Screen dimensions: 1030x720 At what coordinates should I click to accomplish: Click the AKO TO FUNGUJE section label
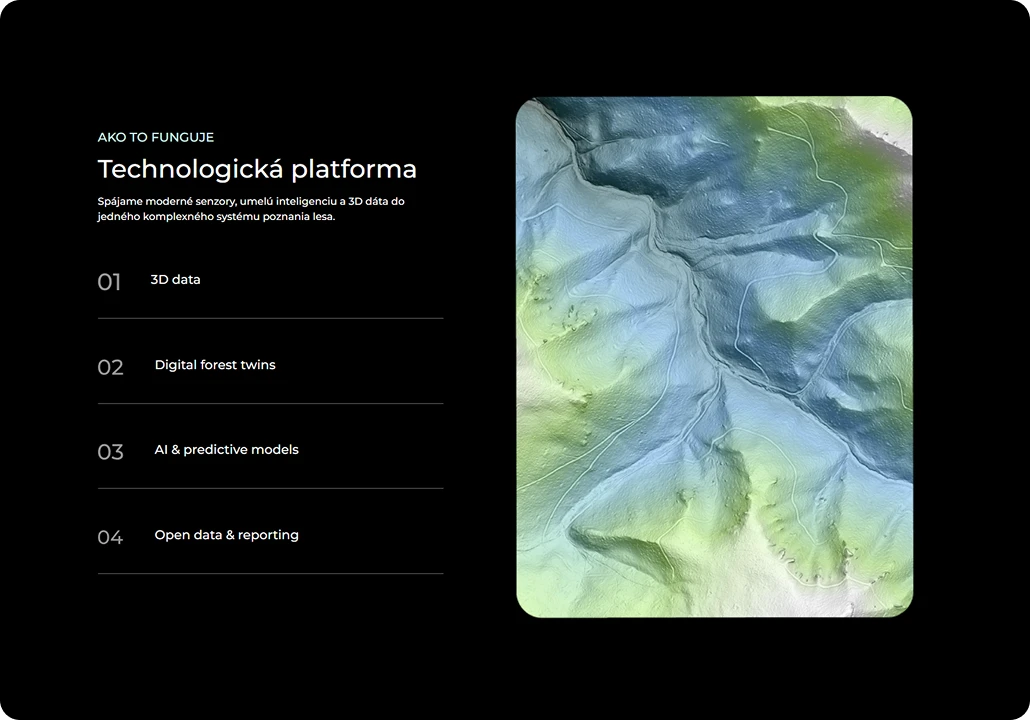(x=155, y=137)
